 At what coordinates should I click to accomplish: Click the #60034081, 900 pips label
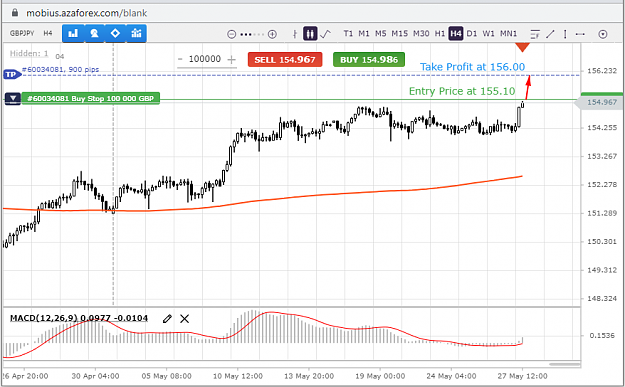61,70
